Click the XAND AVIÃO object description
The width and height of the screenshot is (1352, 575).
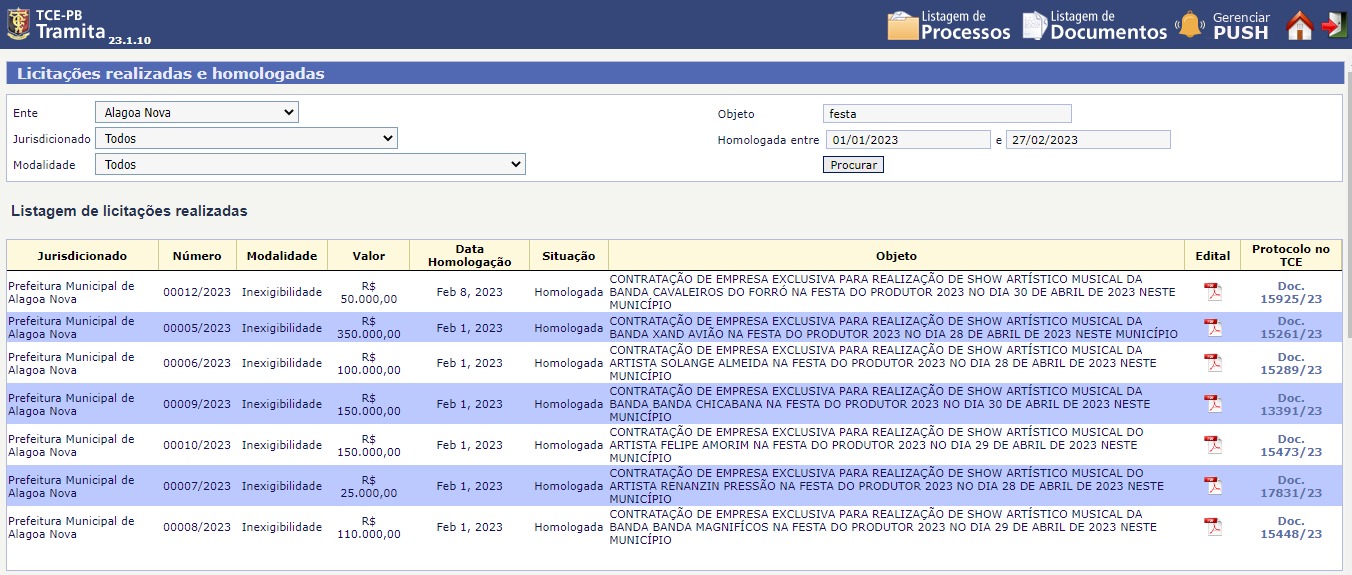point(893,328)
